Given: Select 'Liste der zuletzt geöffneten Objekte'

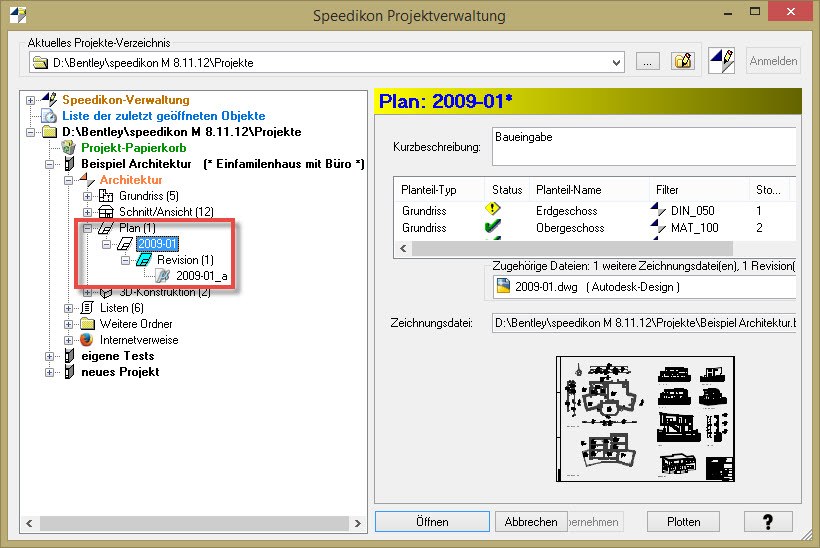Looking at the screenshot, I should (x=164, y=116).
